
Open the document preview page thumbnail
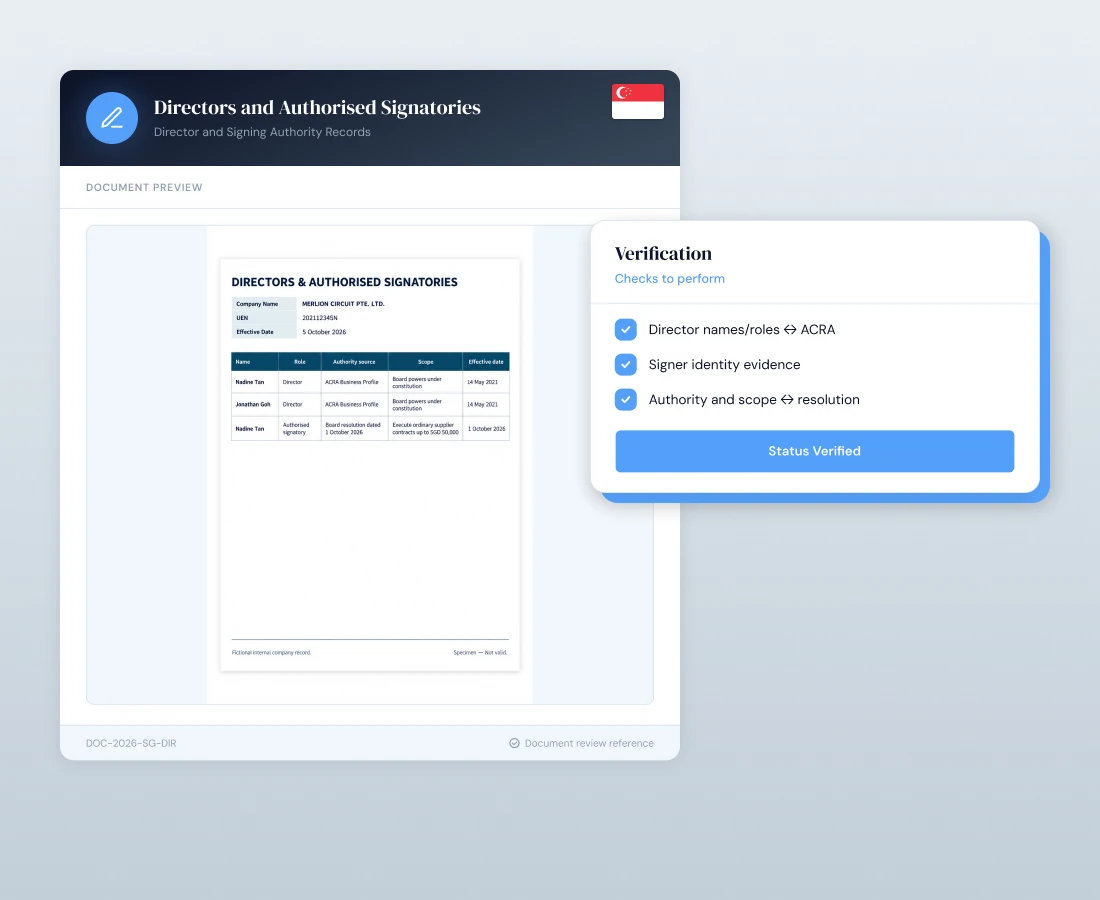pyautogui.click(x=370, y=465)
